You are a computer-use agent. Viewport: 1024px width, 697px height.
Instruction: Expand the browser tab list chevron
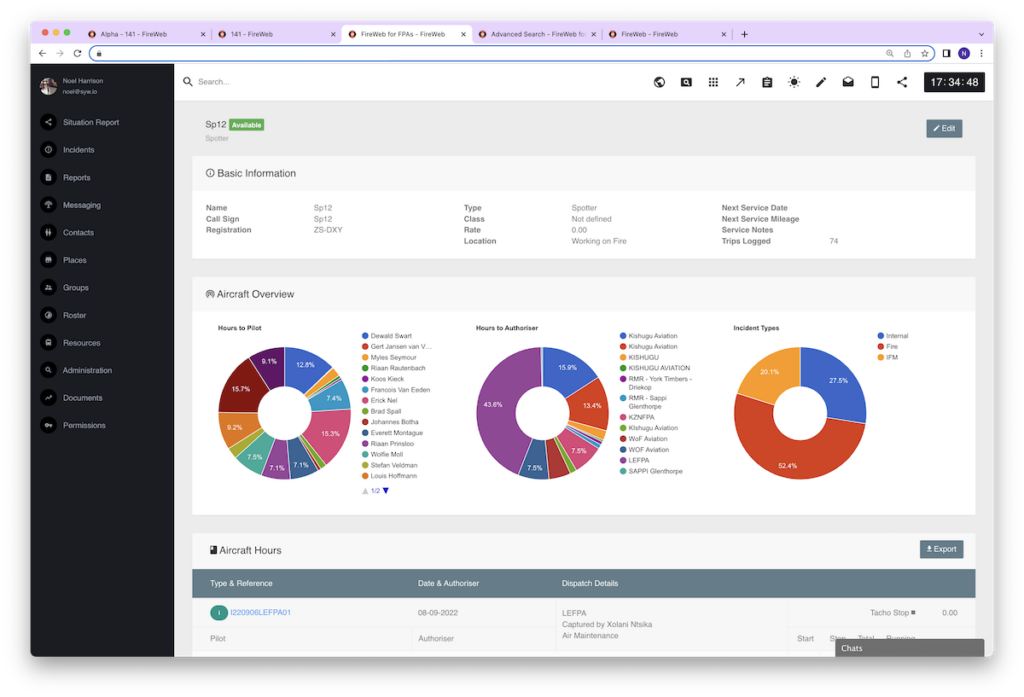980,34
